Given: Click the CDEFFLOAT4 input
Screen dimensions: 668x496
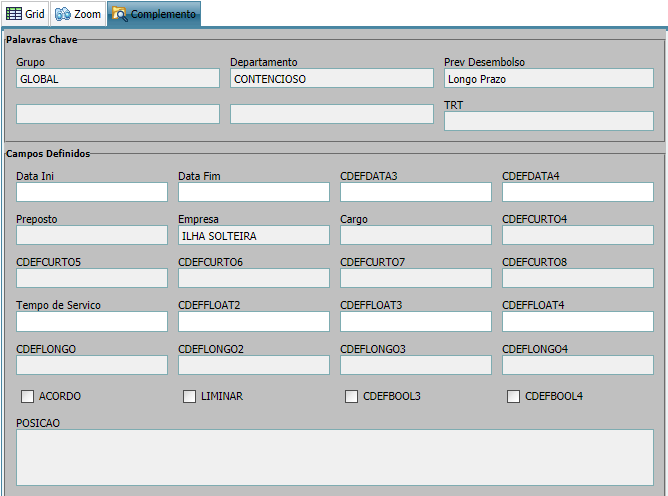Looking at the screenshot, I should tap(578, 321).
